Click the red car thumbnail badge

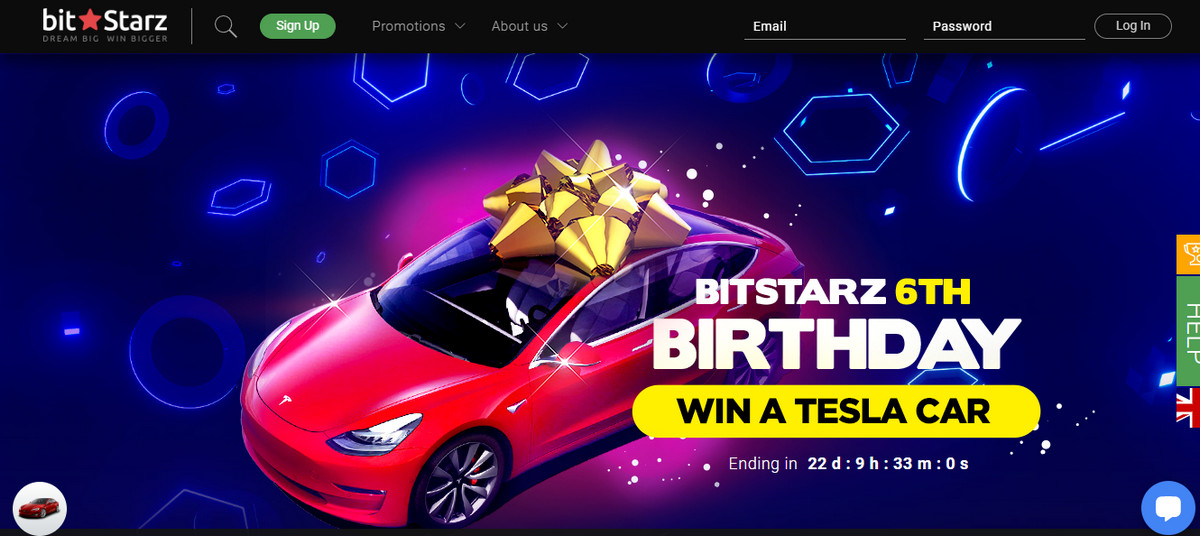click(40, 508)
